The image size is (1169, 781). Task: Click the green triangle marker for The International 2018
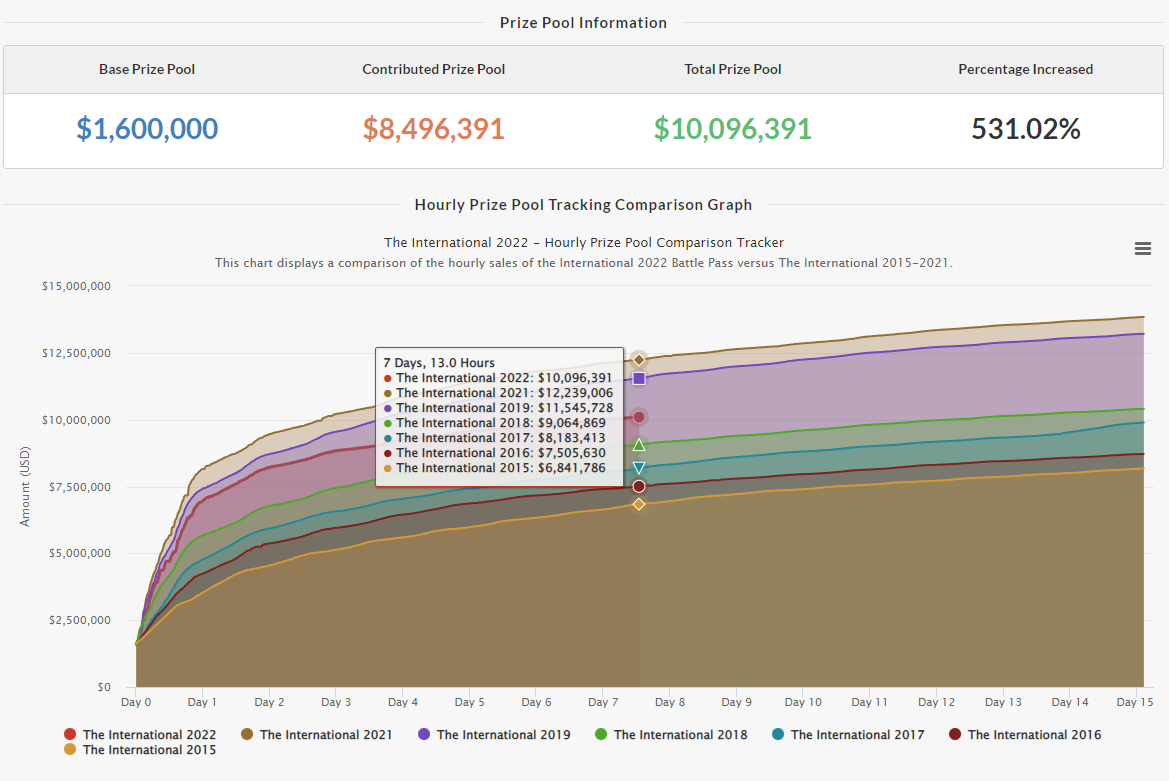(638, 445)
